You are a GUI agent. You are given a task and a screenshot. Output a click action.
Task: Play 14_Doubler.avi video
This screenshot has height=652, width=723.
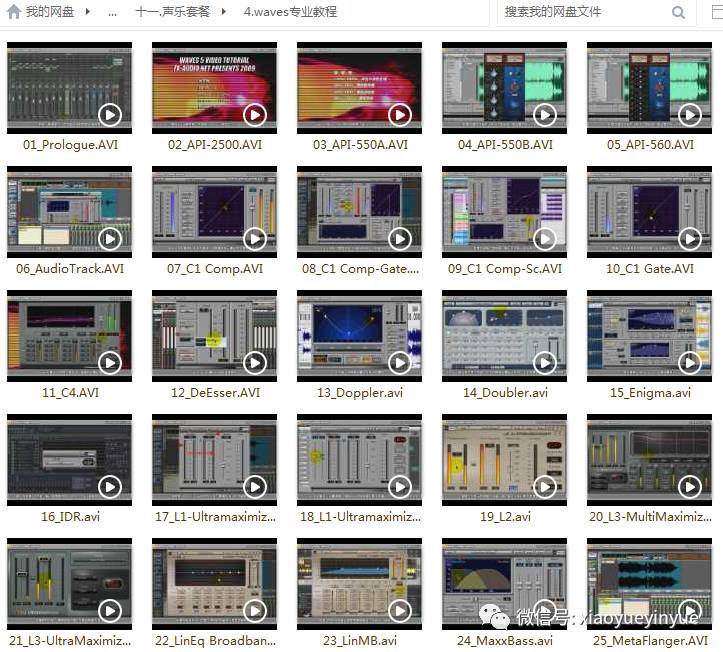click(x=545, y=363)
